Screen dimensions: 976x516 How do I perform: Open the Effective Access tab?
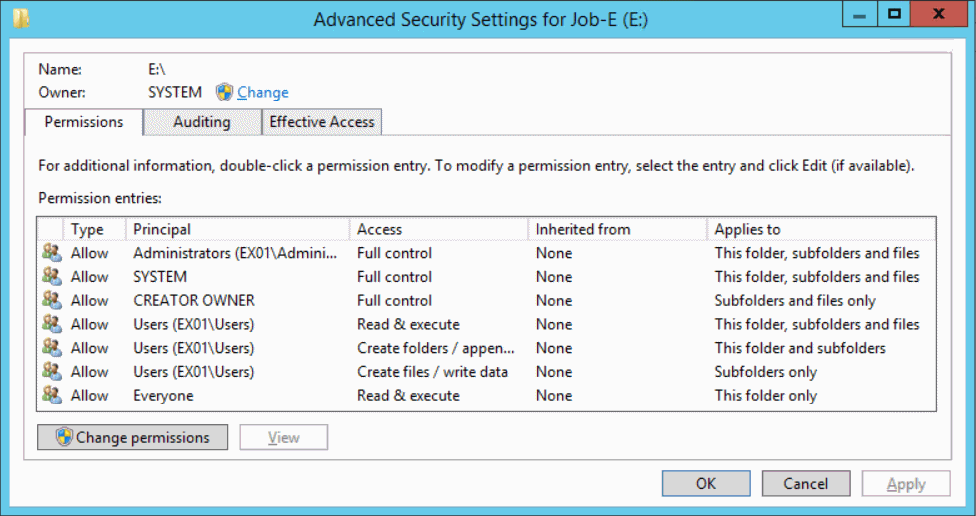[322, 122]
